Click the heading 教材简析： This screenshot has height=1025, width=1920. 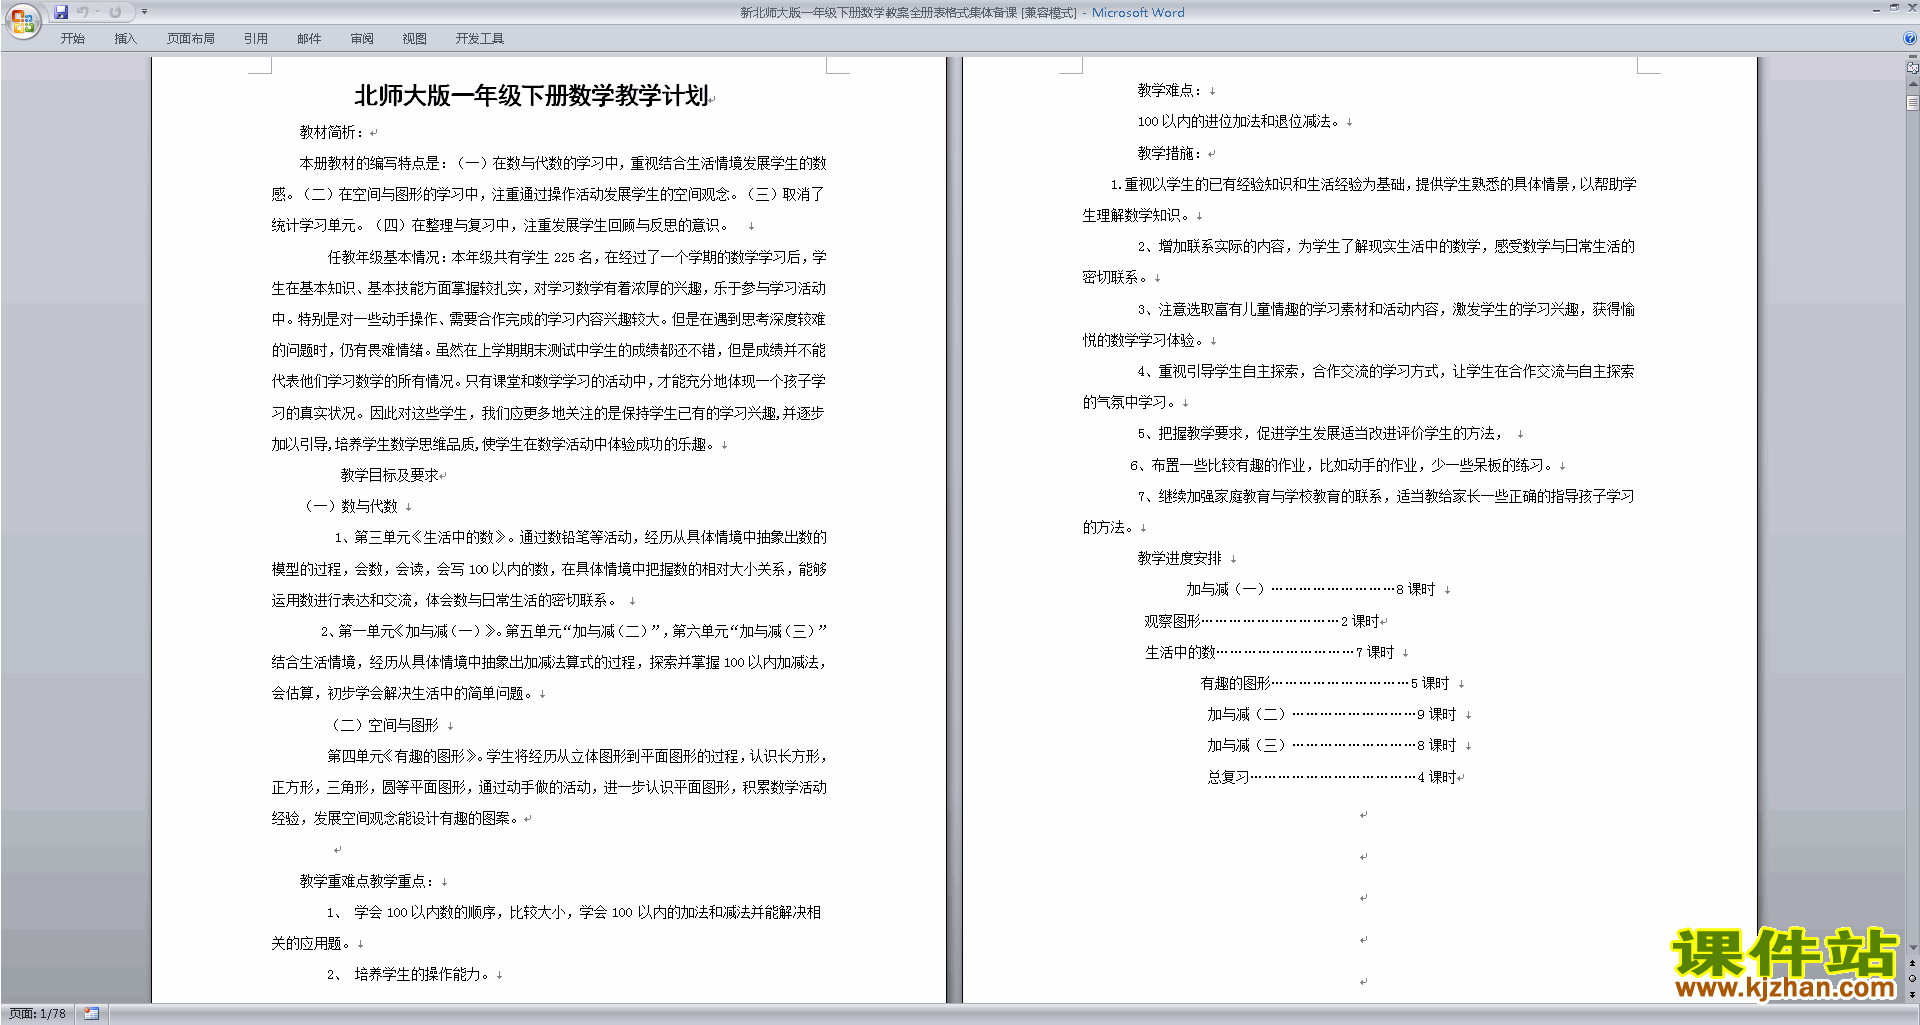(x=332, y=132)
